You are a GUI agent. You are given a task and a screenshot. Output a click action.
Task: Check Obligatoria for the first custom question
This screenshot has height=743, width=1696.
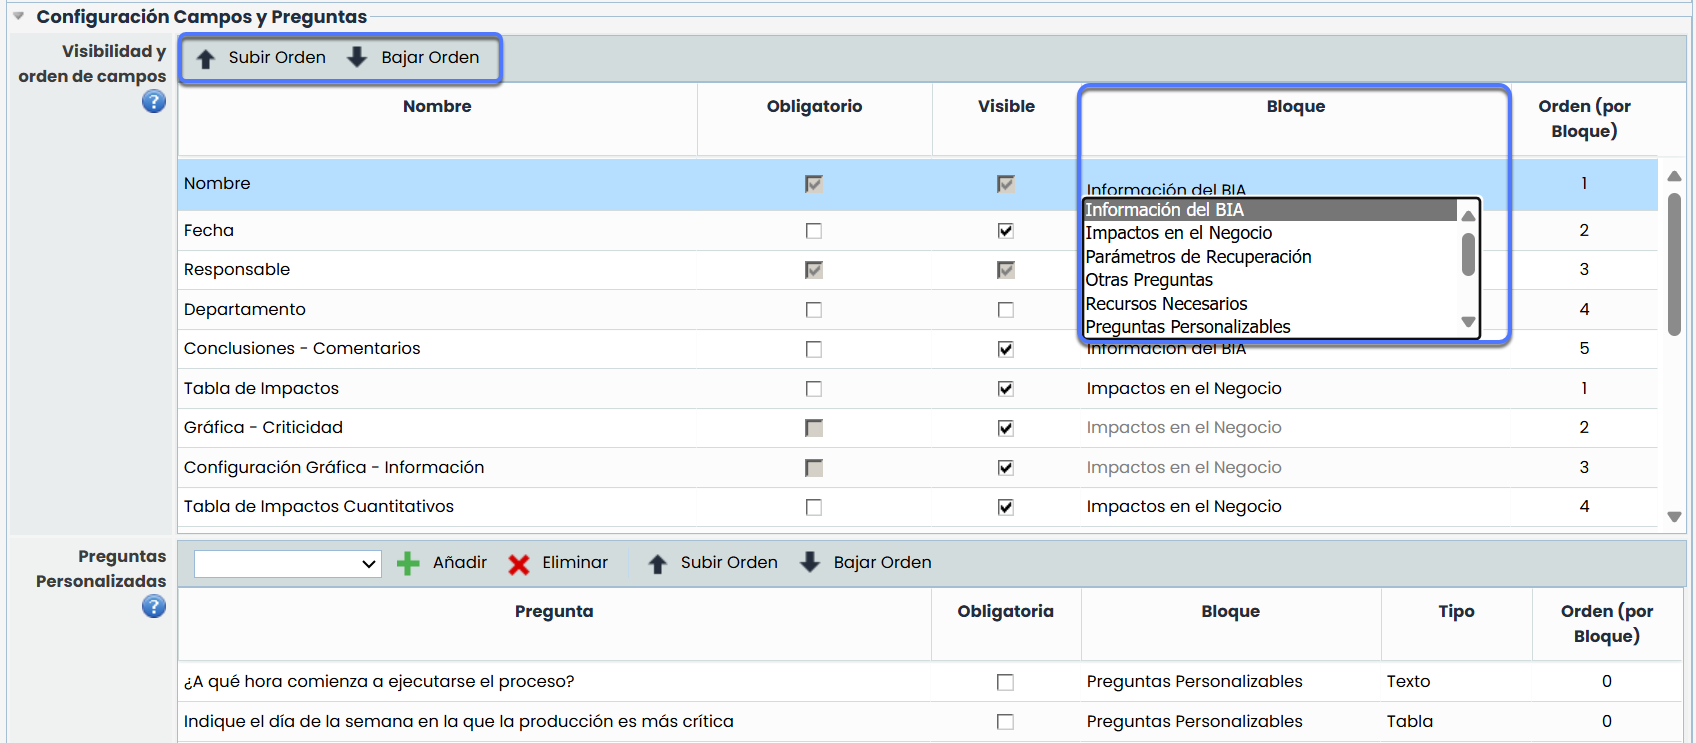1005,682
